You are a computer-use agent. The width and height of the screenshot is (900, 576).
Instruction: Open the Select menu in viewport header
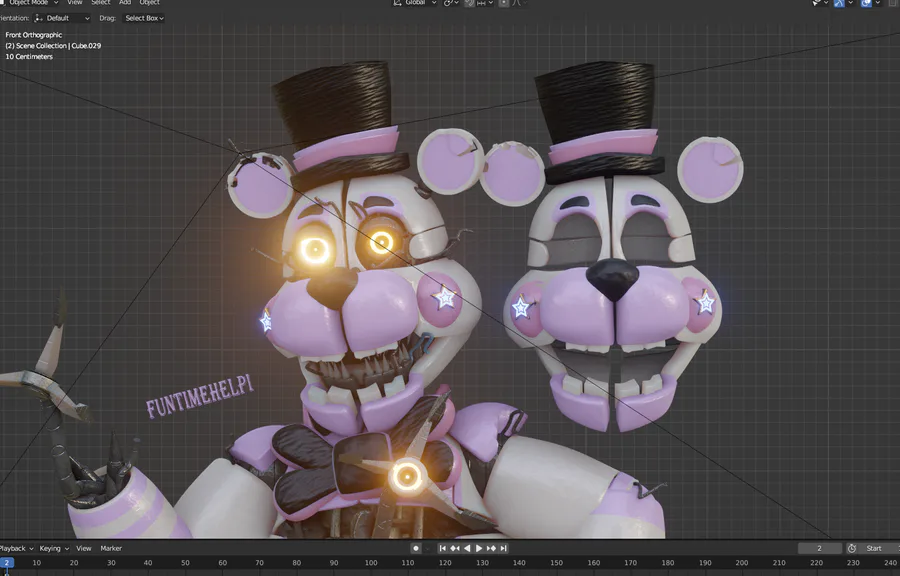tap(100, 3)
